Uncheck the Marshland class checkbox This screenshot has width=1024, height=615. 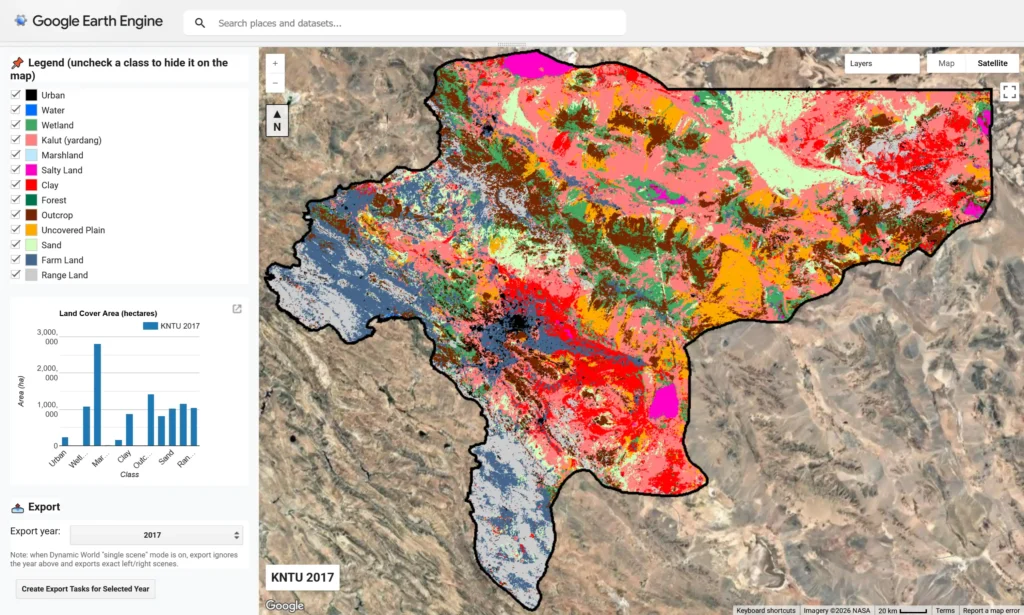[16, 155]
